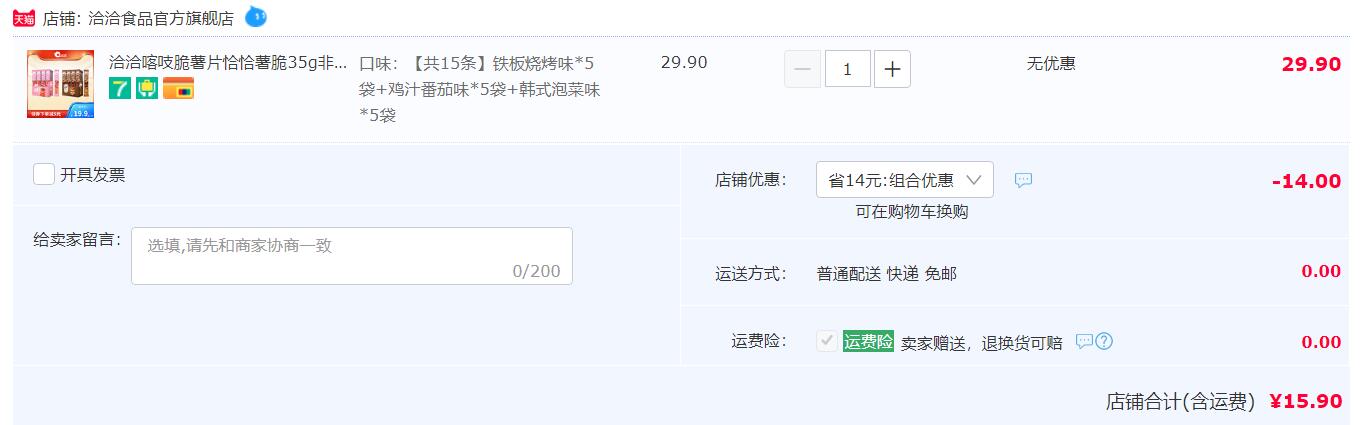Toggle the 运费险 checkbox
The image size is (1368, 425).
pos(827,341)
